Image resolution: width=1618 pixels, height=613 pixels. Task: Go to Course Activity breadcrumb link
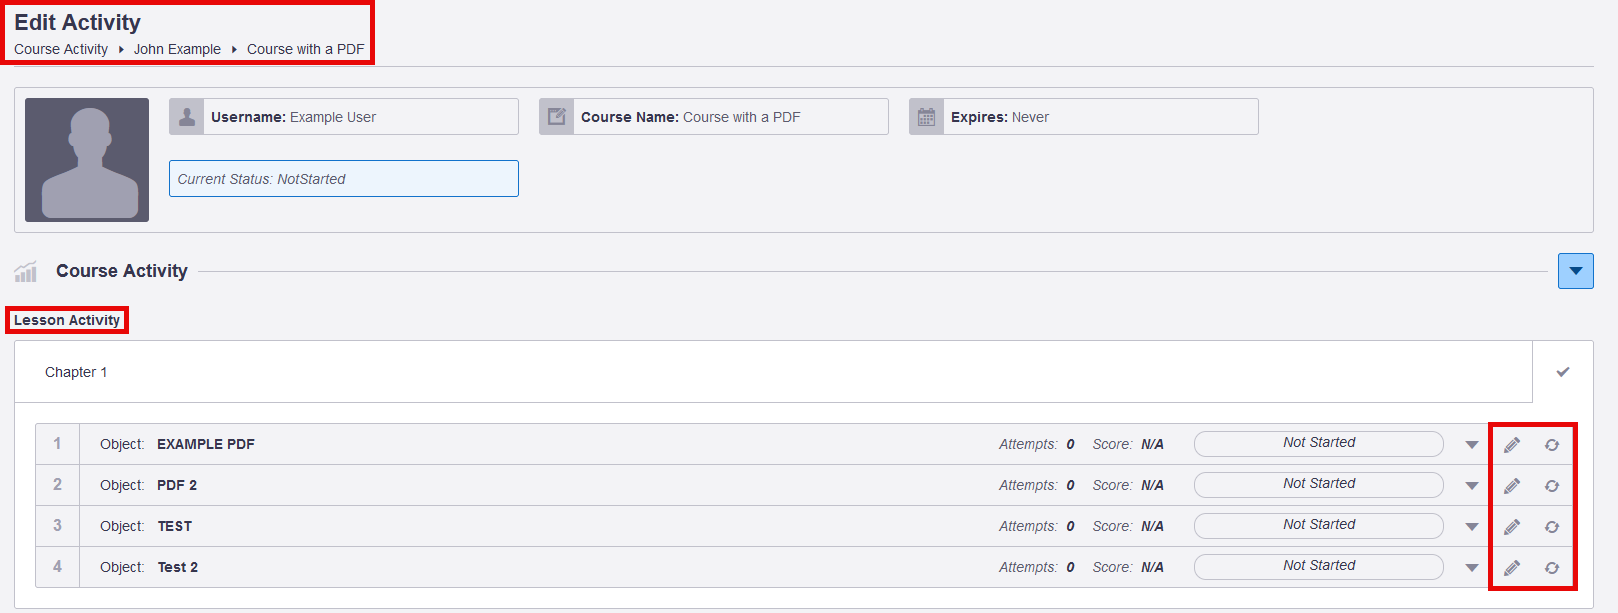(61, 49)
